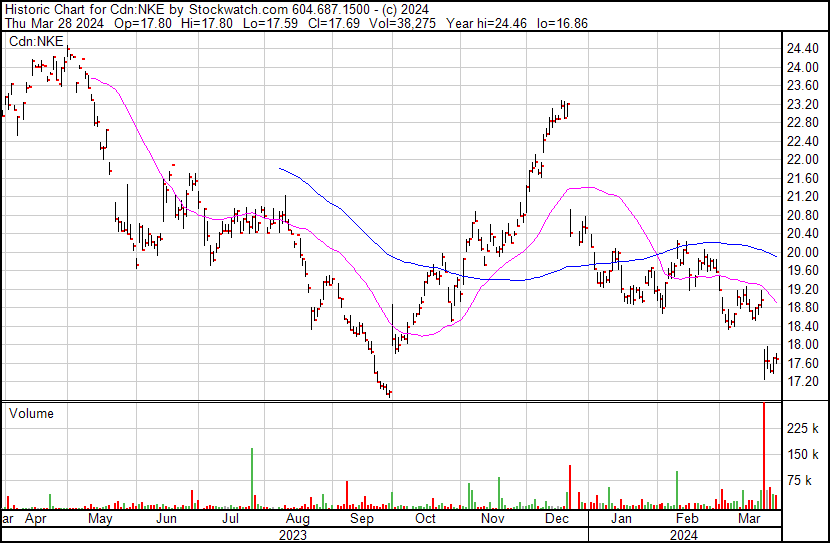
Task: Click the 2023 year label
Action: click(x=294, y=535)
